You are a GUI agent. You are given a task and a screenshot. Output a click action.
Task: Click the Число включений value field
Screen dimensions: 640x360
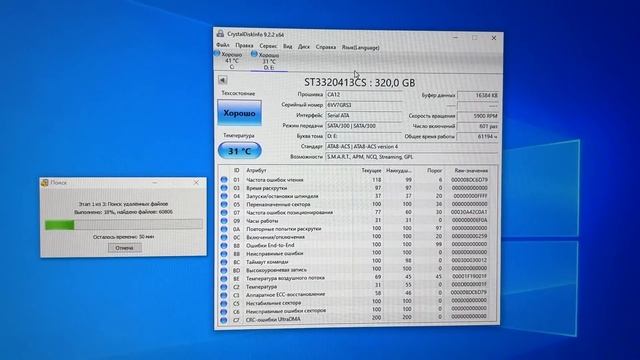pos(478,127)
